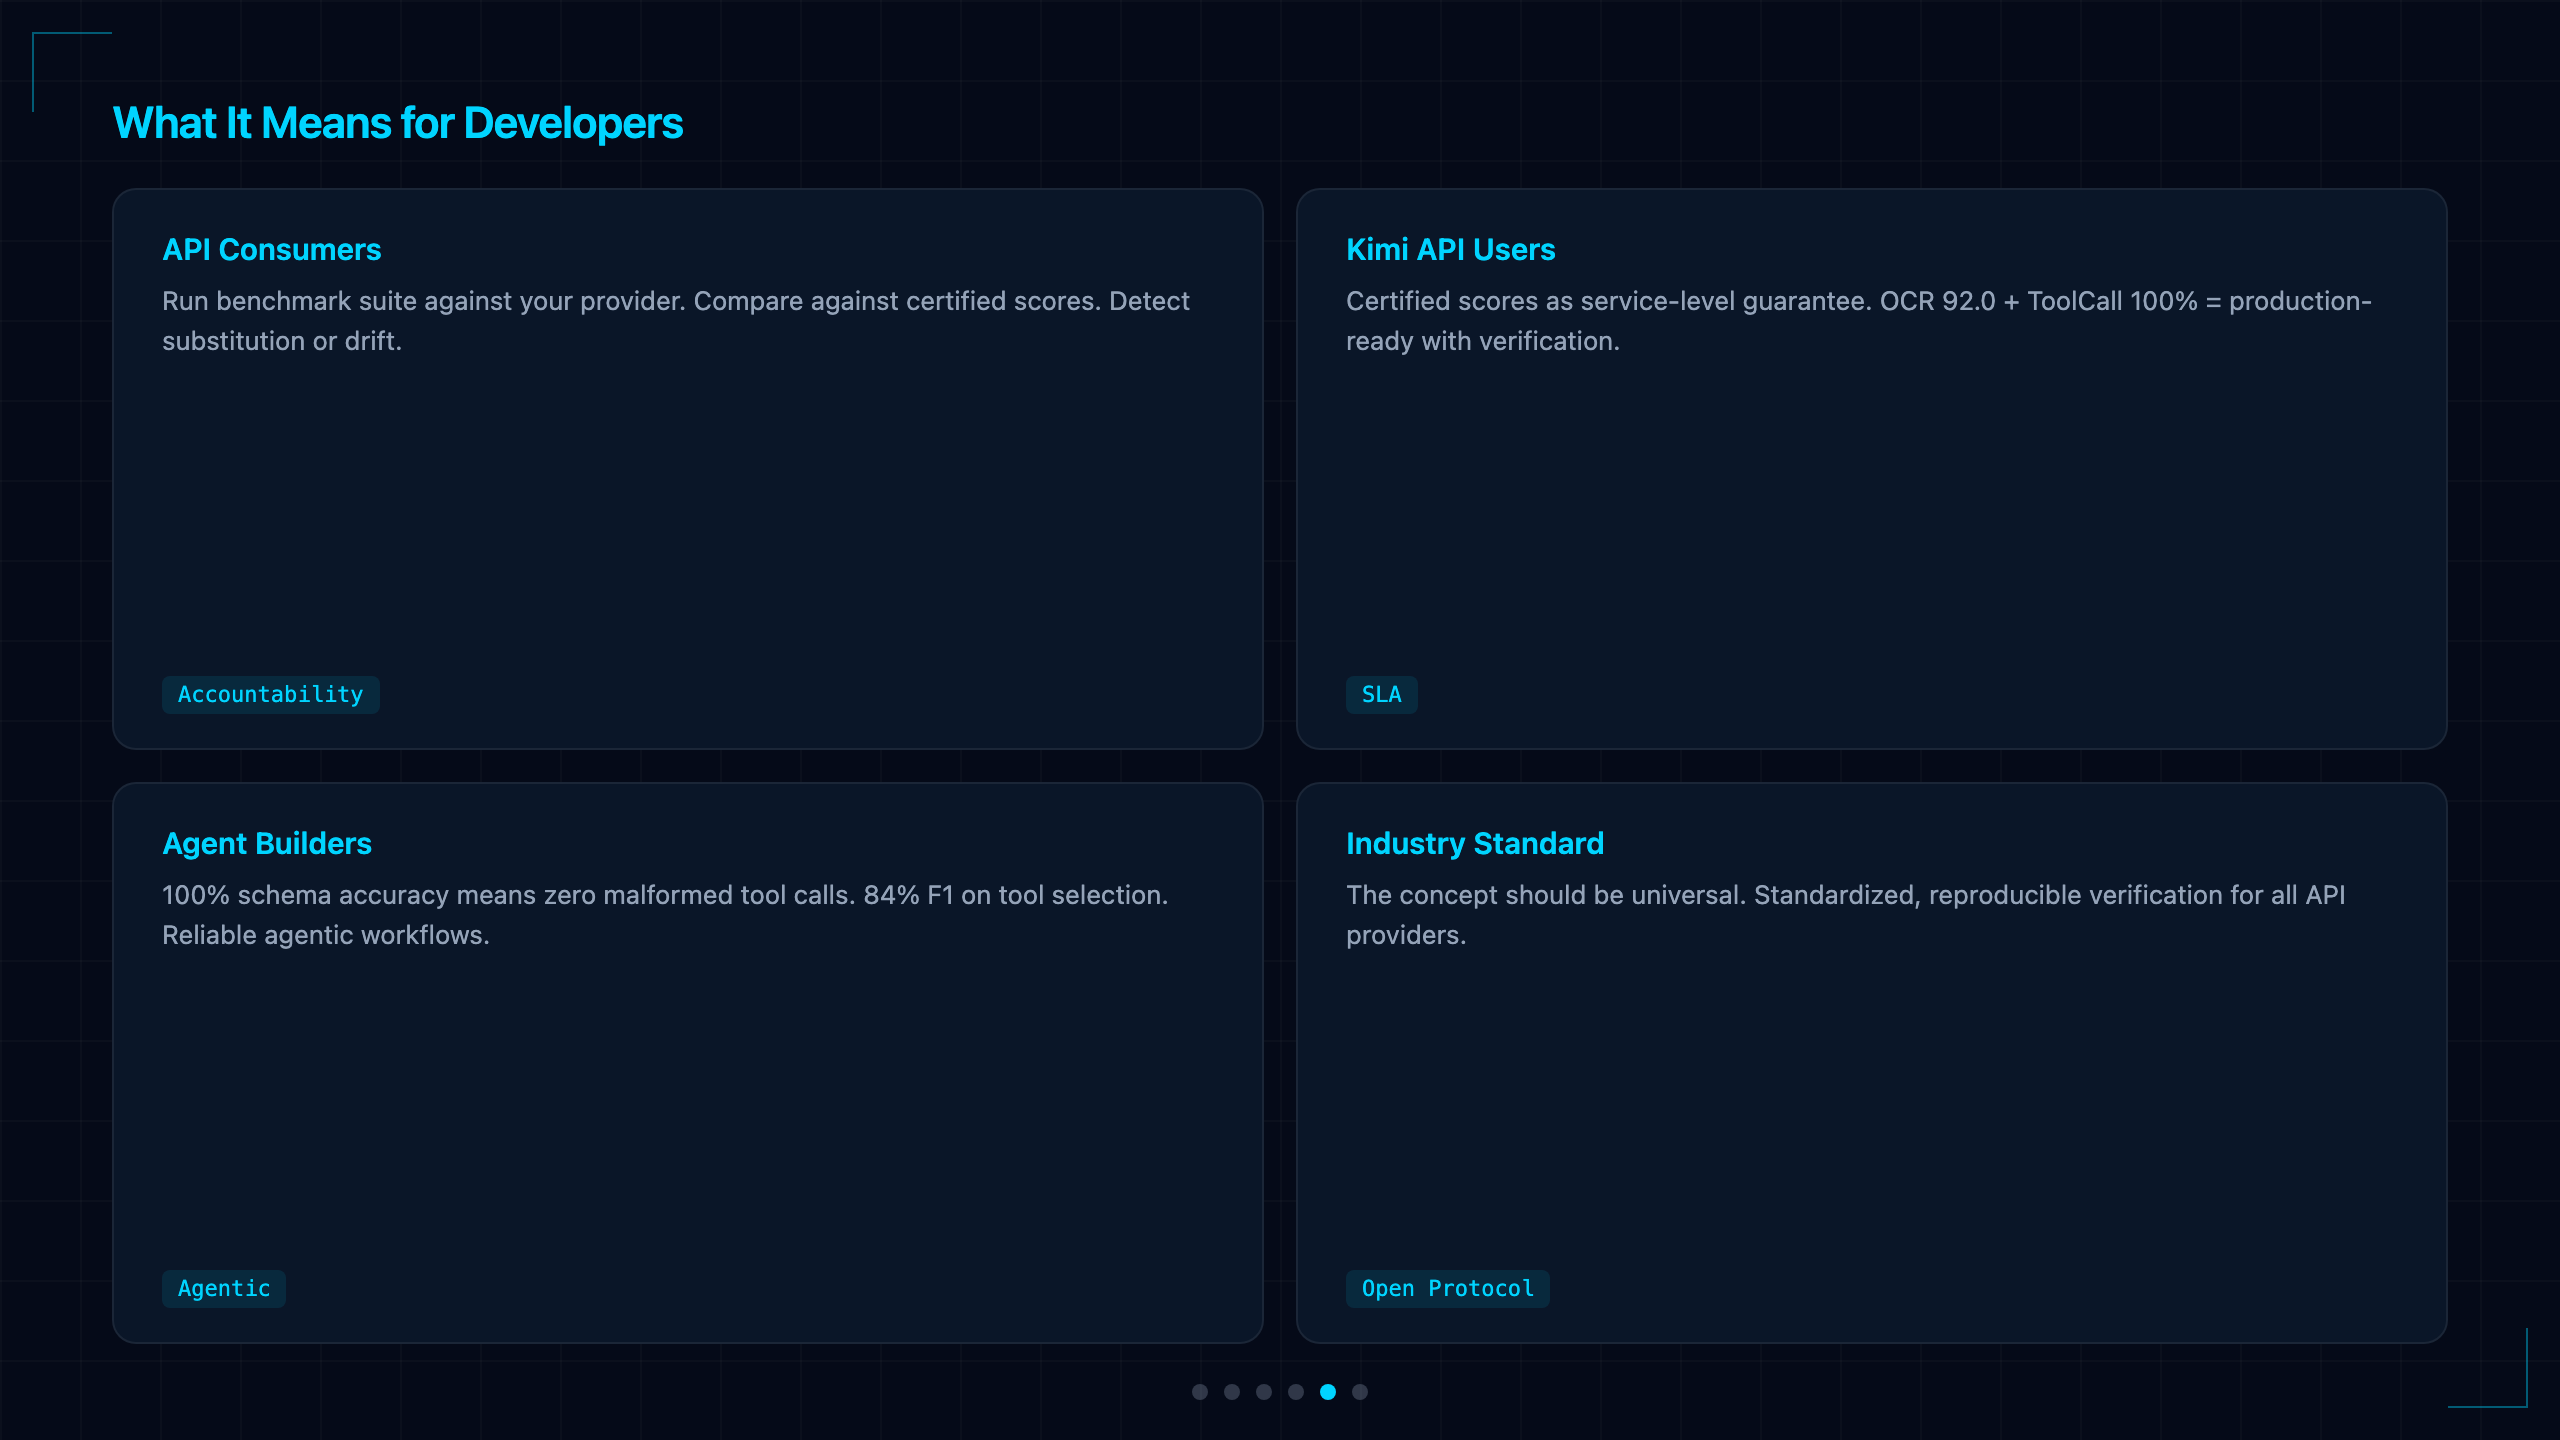2560x1440 pixels.
Task: Click the What It Means for Developers title
Action: click(x=398, y=123)
